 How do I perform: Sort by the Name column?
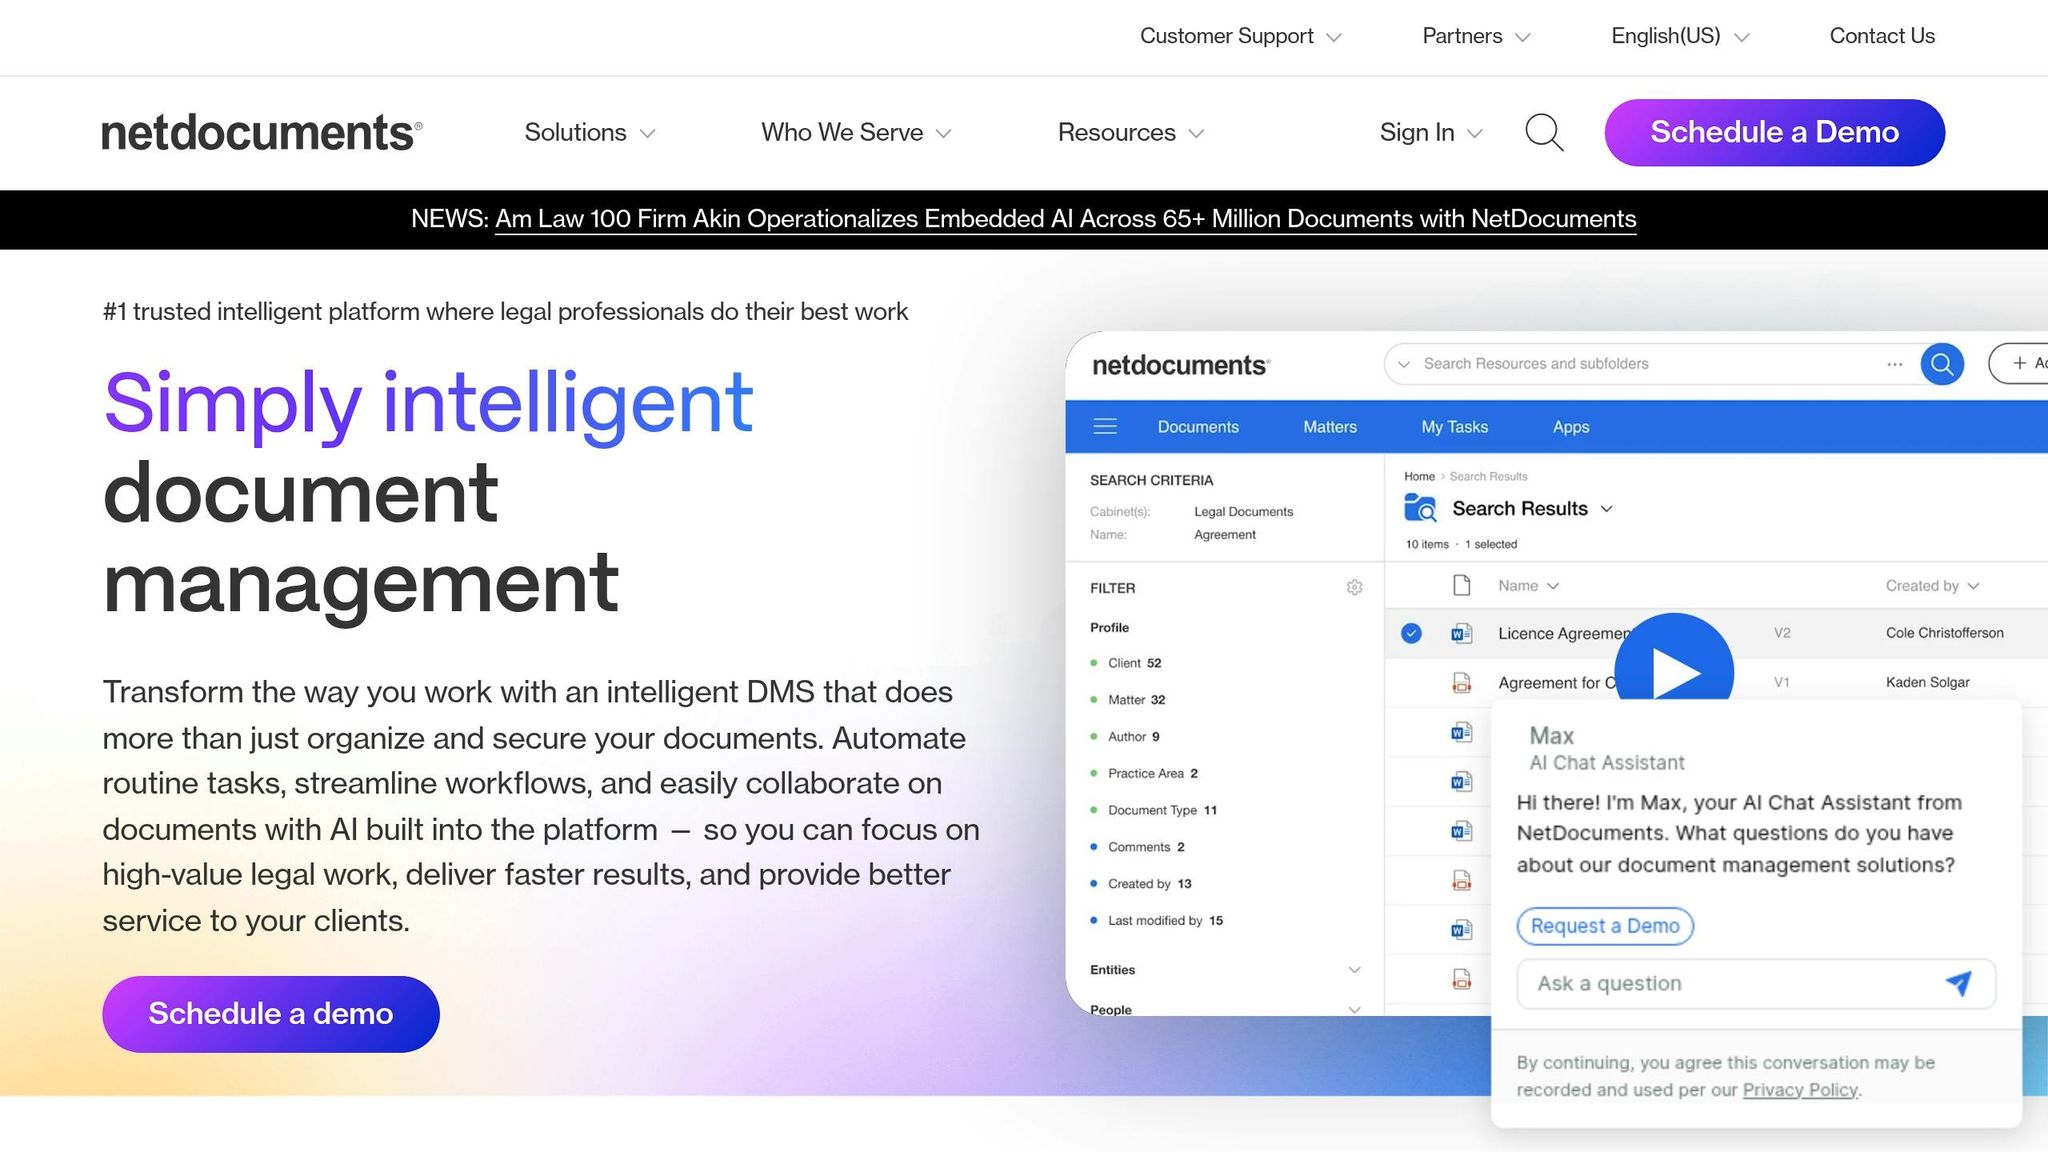1528,586
